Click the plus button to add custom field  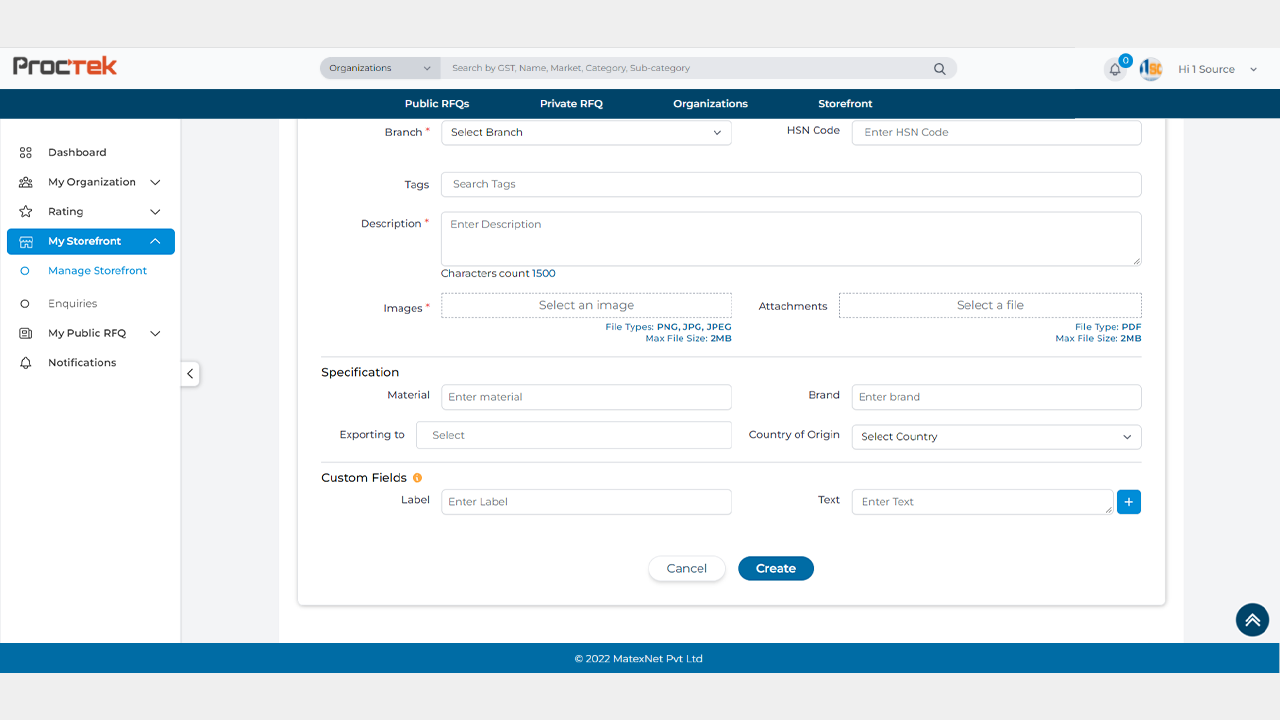pyautogui.click(x=1128, y=502)
